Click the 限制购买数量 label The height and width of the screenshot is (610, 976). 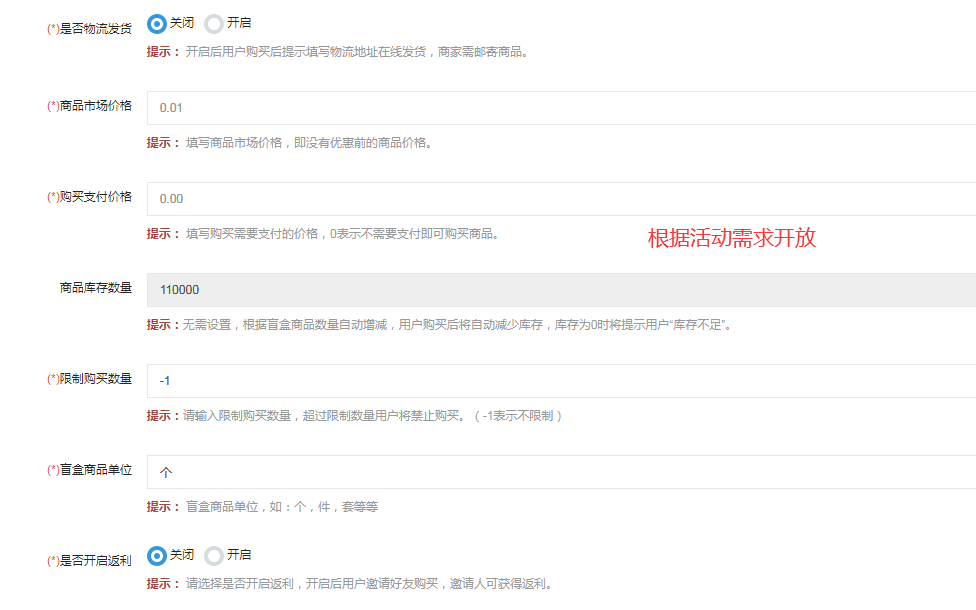90,378
